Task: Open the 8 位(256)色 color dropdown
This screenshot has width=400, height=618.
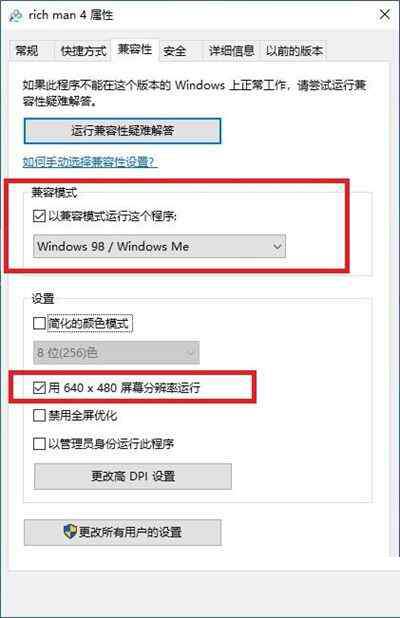Action: pyautogui.click(x=116, y=352)
